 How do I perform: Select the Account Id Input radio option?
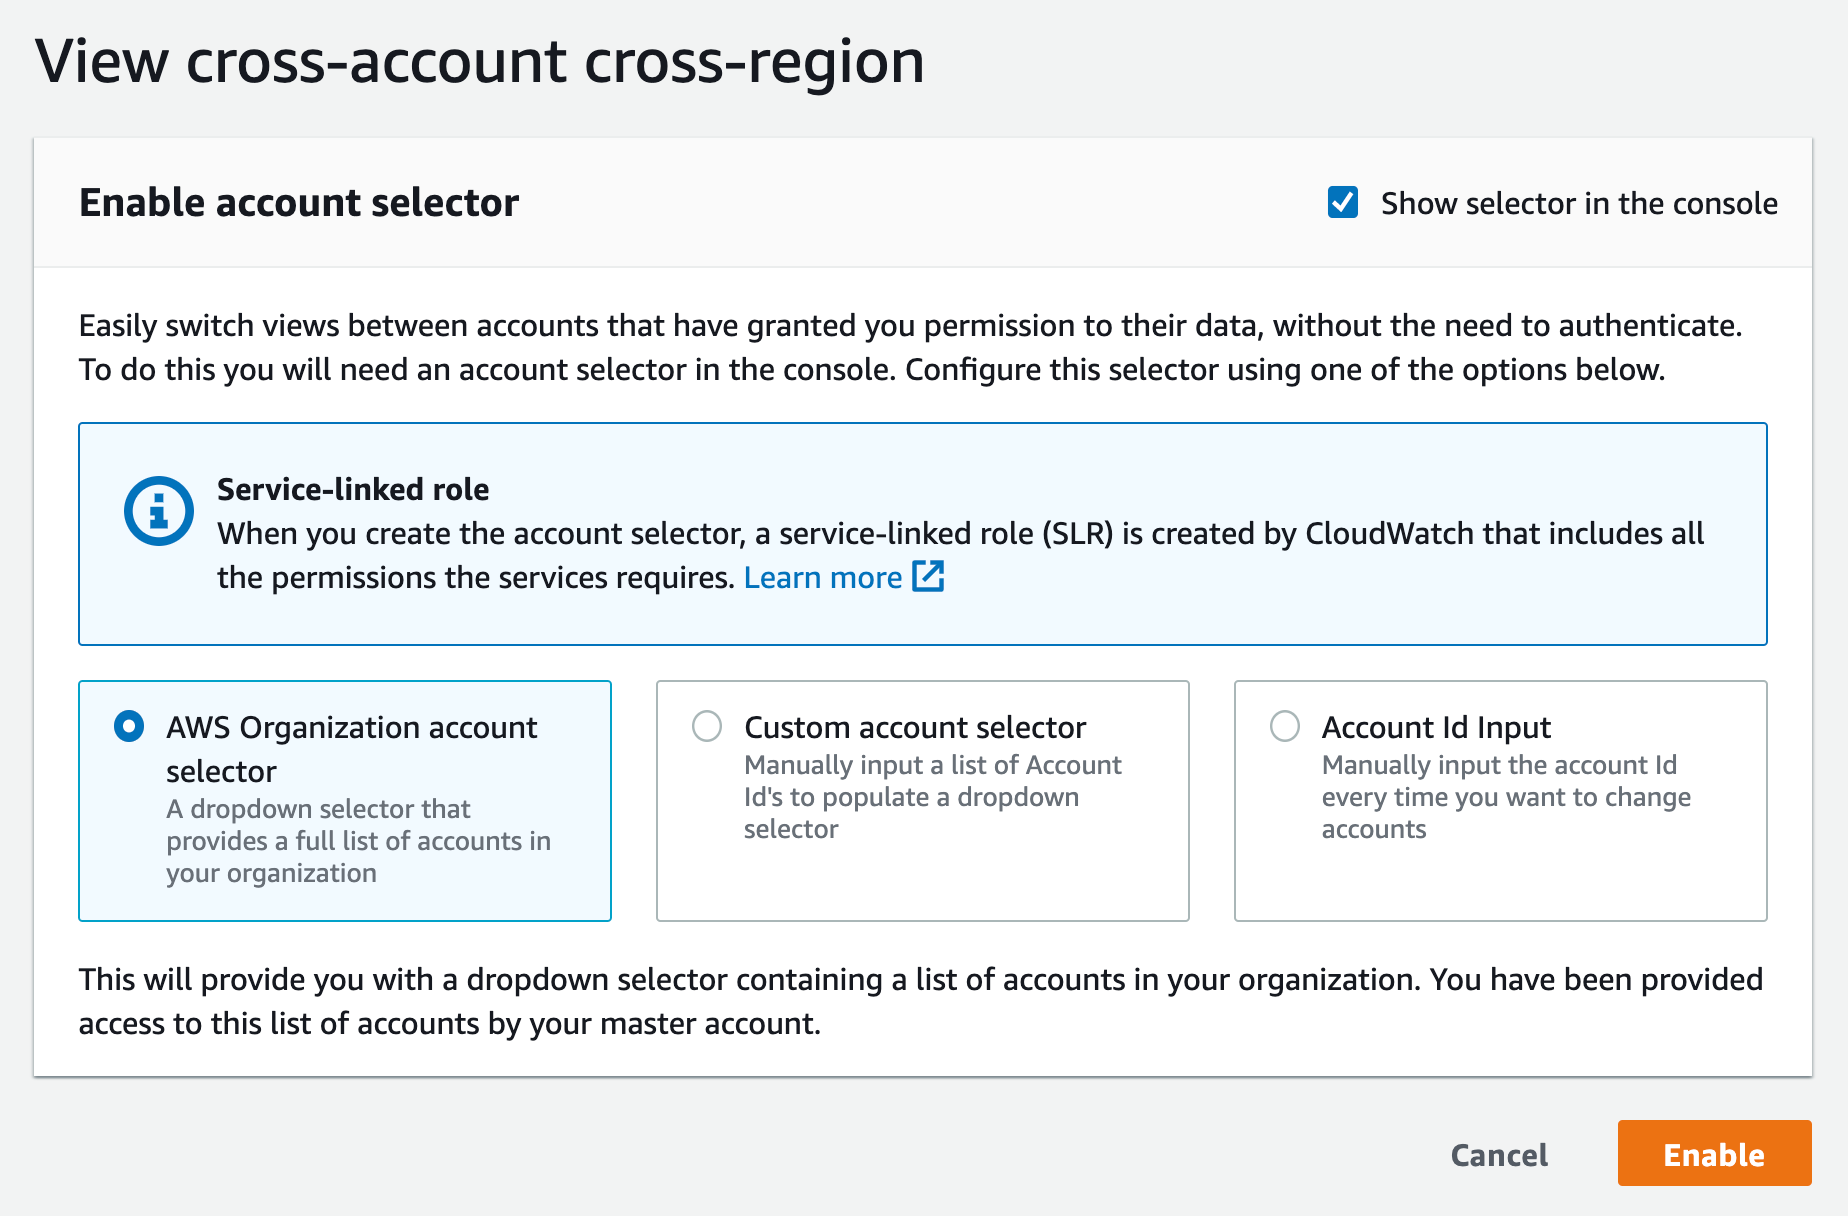(1285, 726)
